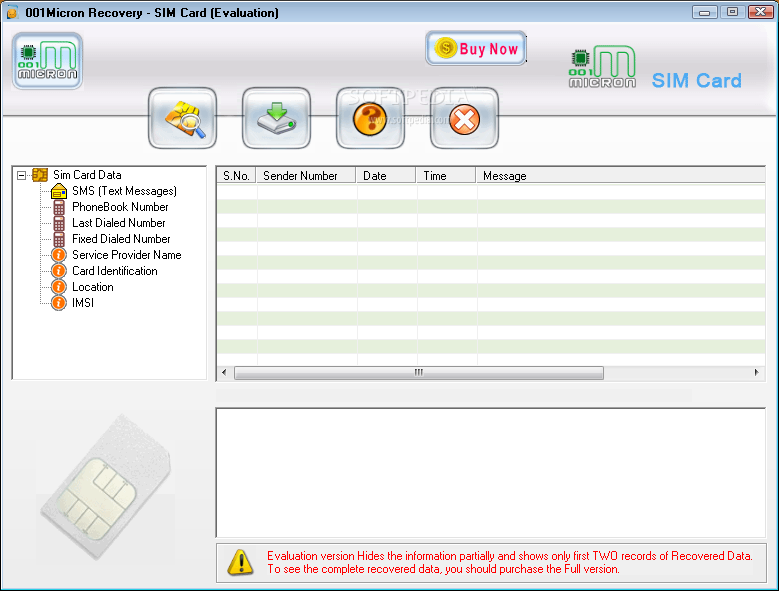Click the Micron SIM Card brand logo
779x591 pixels.
[x=655, y=68]
